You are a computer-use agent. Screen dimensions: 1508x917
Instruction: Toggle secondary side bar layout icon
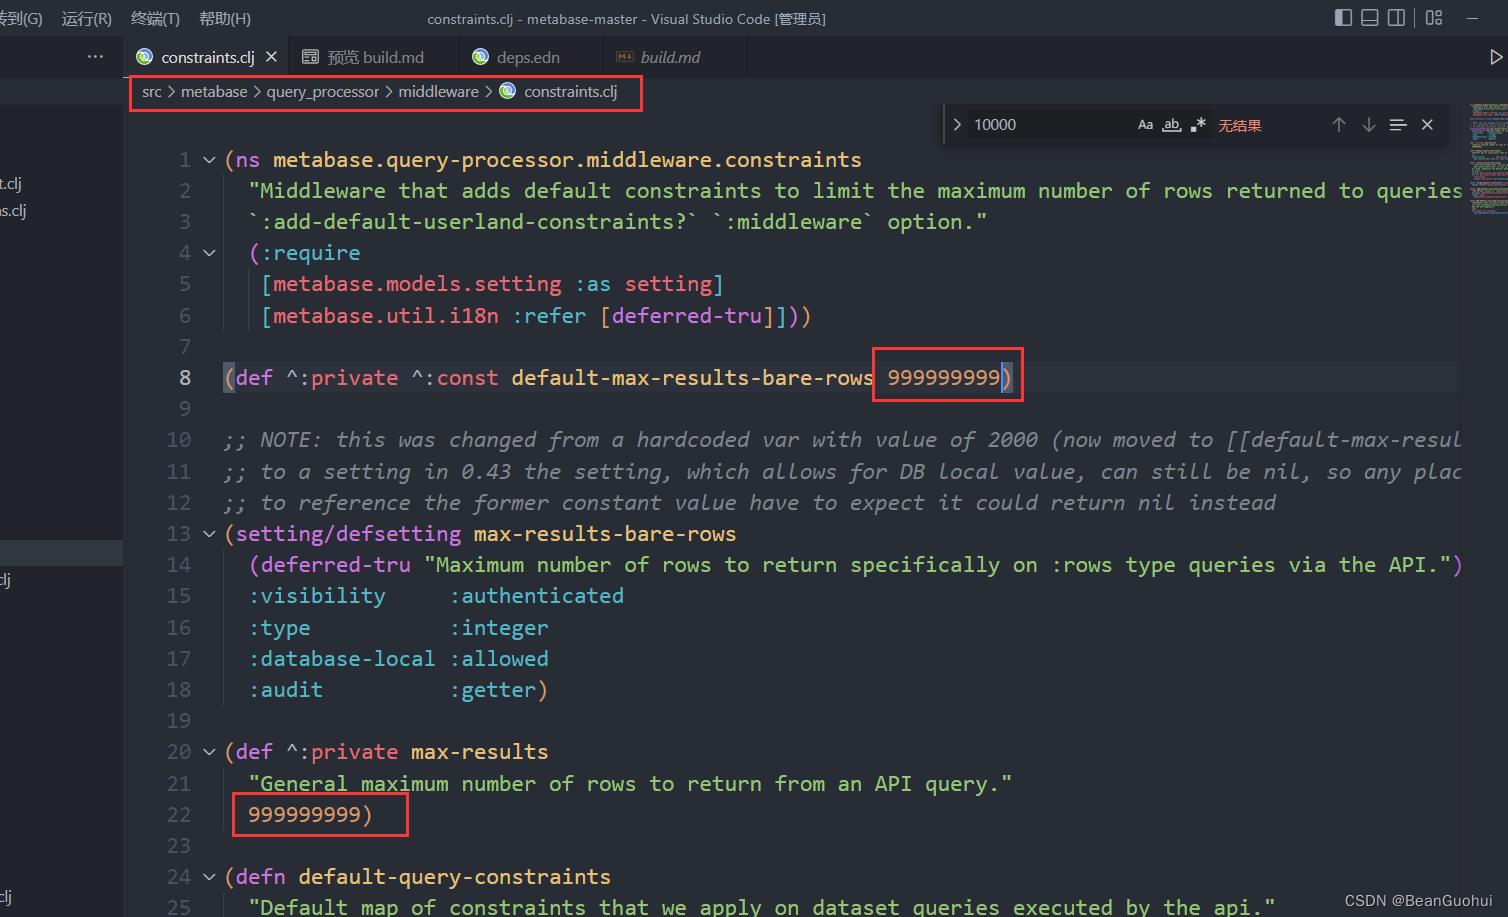click(x=1396, y=18)
